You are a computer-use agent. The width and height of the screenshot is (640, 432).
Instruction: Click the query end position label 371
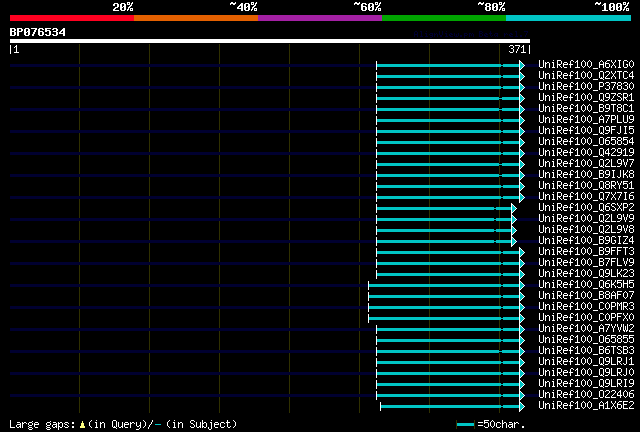tap(517, 49)
